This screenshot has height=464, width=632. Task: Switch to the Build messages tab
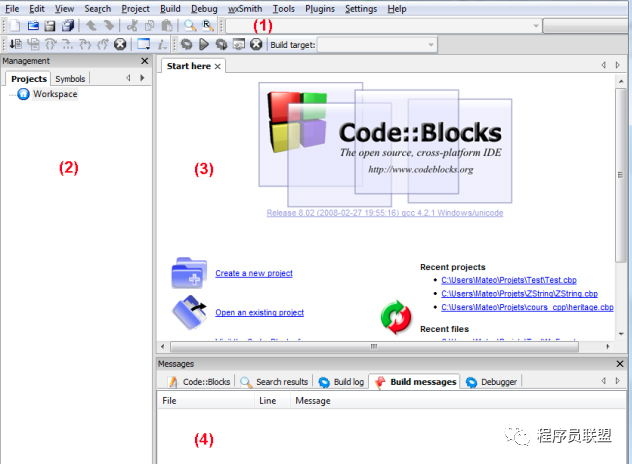point(416,382)
